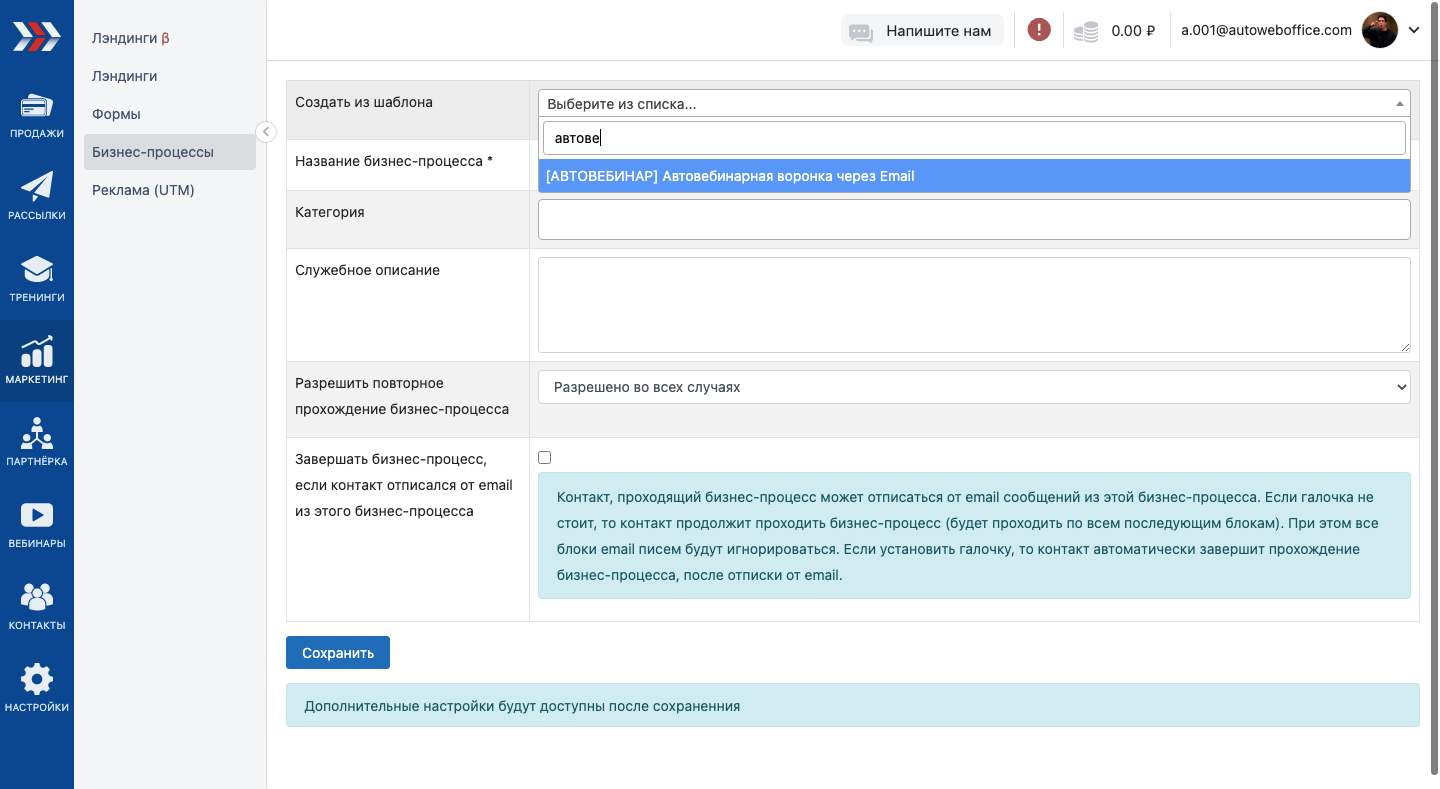Open the Партнёрка affiliate icon

click(x=37, y=434)
